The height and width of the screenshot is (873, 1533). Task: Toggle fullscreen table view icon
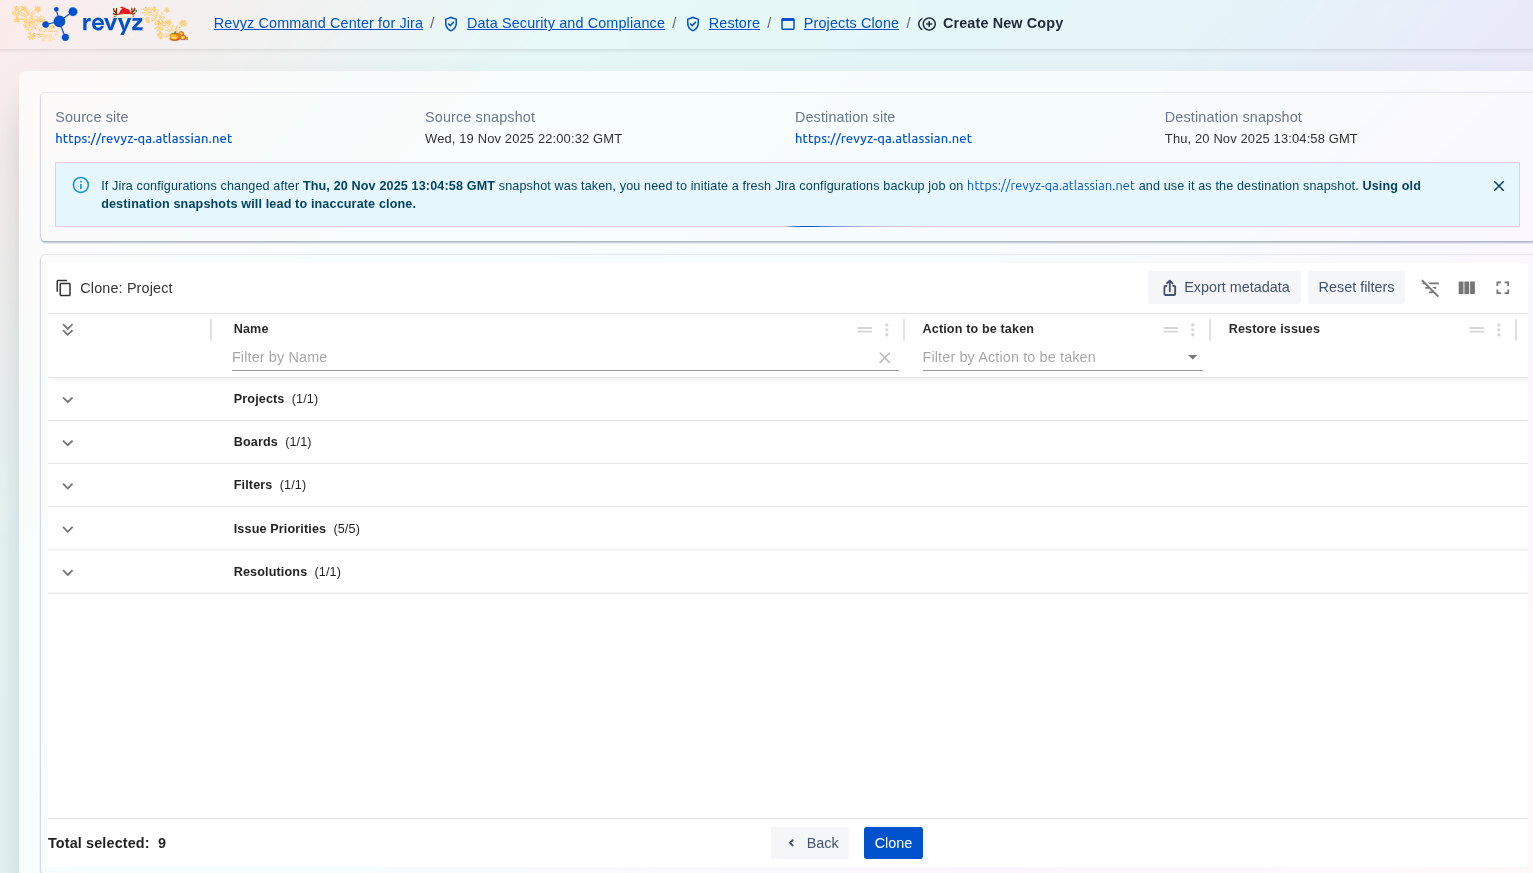[x=1502, y=288]
